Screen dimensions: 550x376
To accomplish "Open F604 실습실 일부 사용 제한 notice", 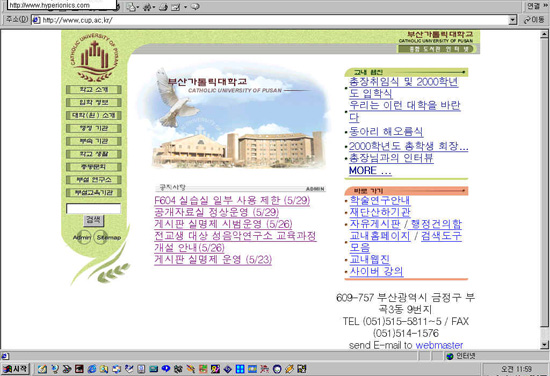I will [232, 200].
